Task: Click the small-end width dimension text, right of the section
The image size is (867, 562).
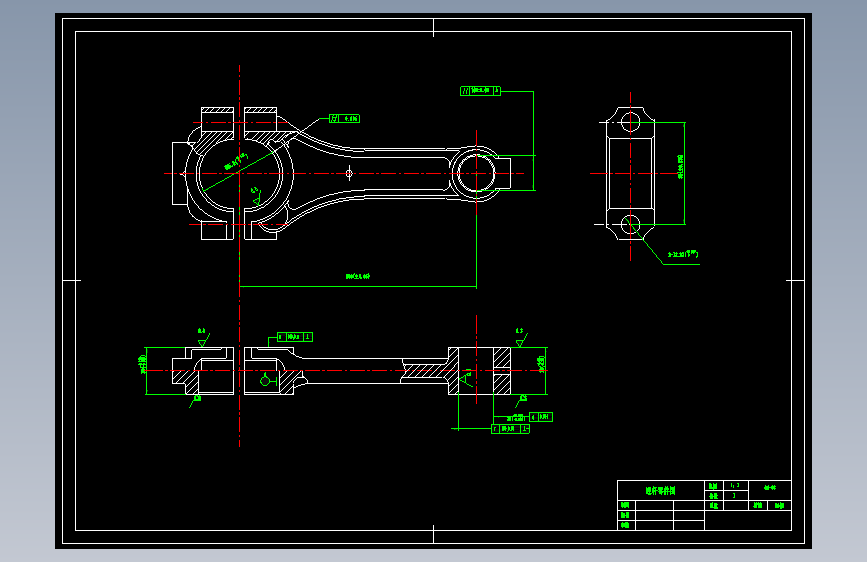Action: click(x=541, y=363)
